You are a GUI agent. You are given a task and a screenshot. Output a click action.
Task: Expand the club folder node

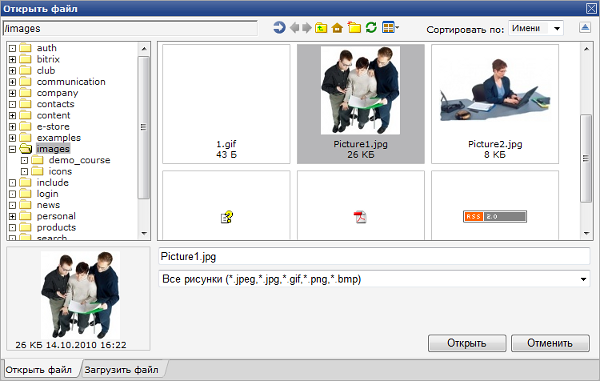12,71
